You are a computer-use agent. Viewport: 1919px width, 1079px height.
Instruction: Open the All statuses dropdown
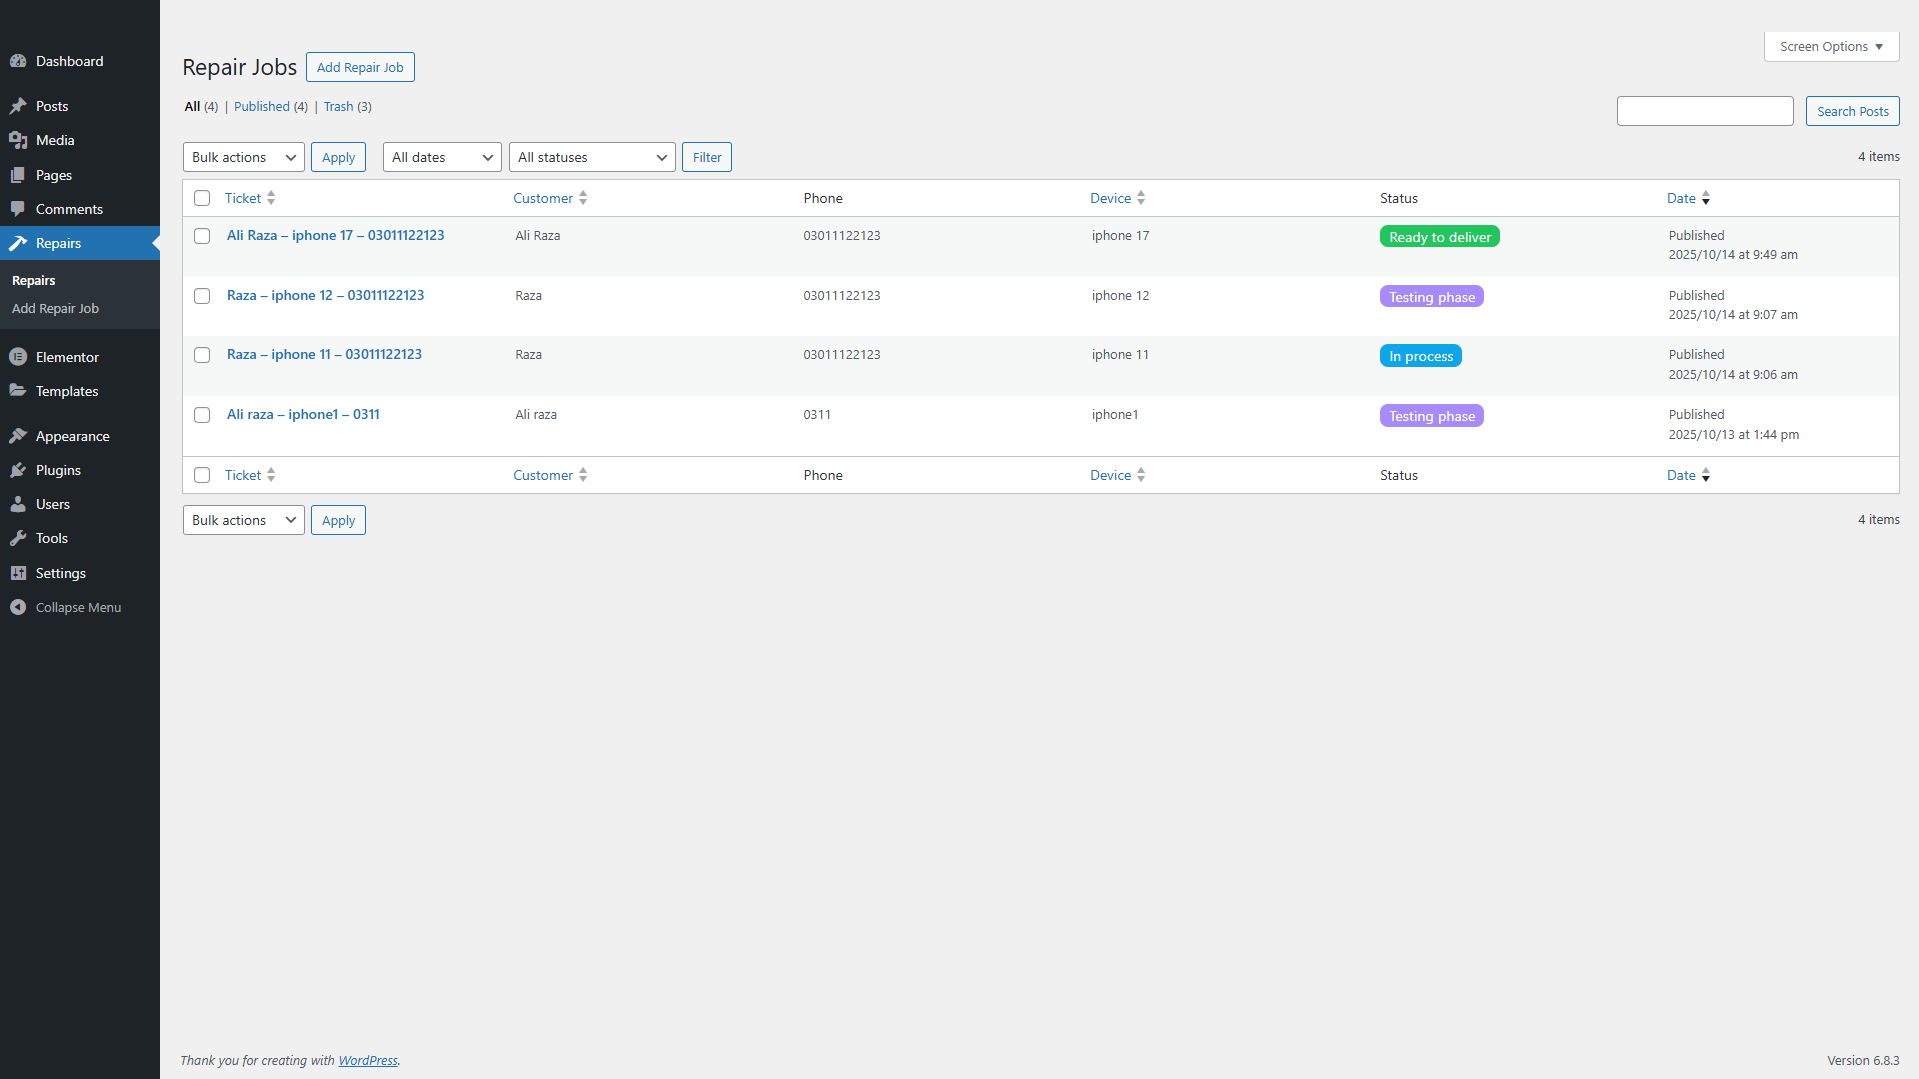click(592, 157)
